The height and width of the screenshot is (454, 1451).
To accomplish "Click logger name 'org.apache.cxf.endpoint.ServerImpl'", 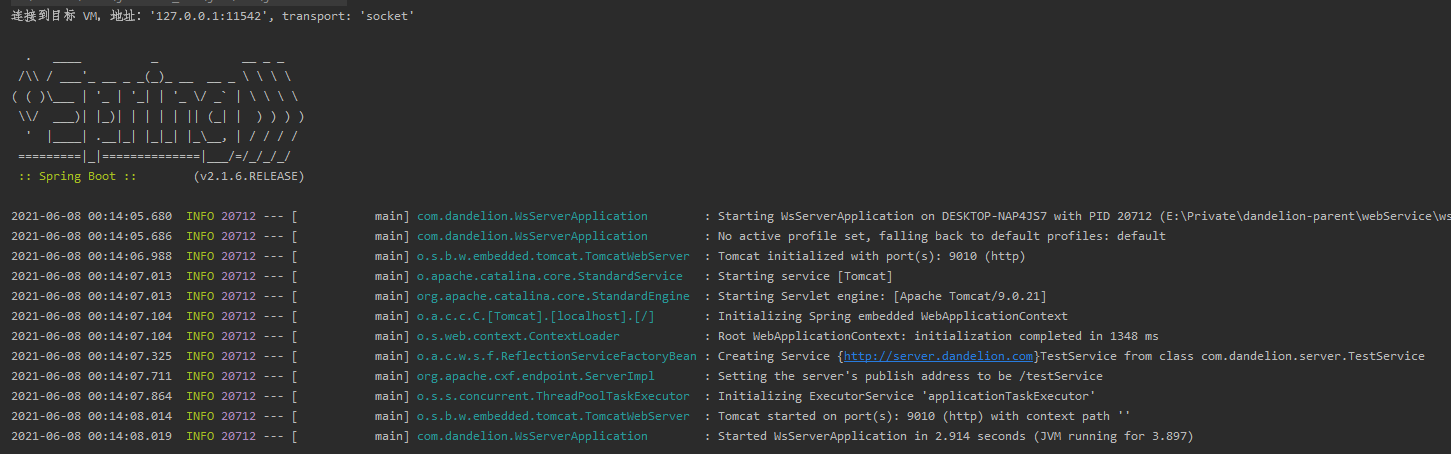I will coord(536,376).
